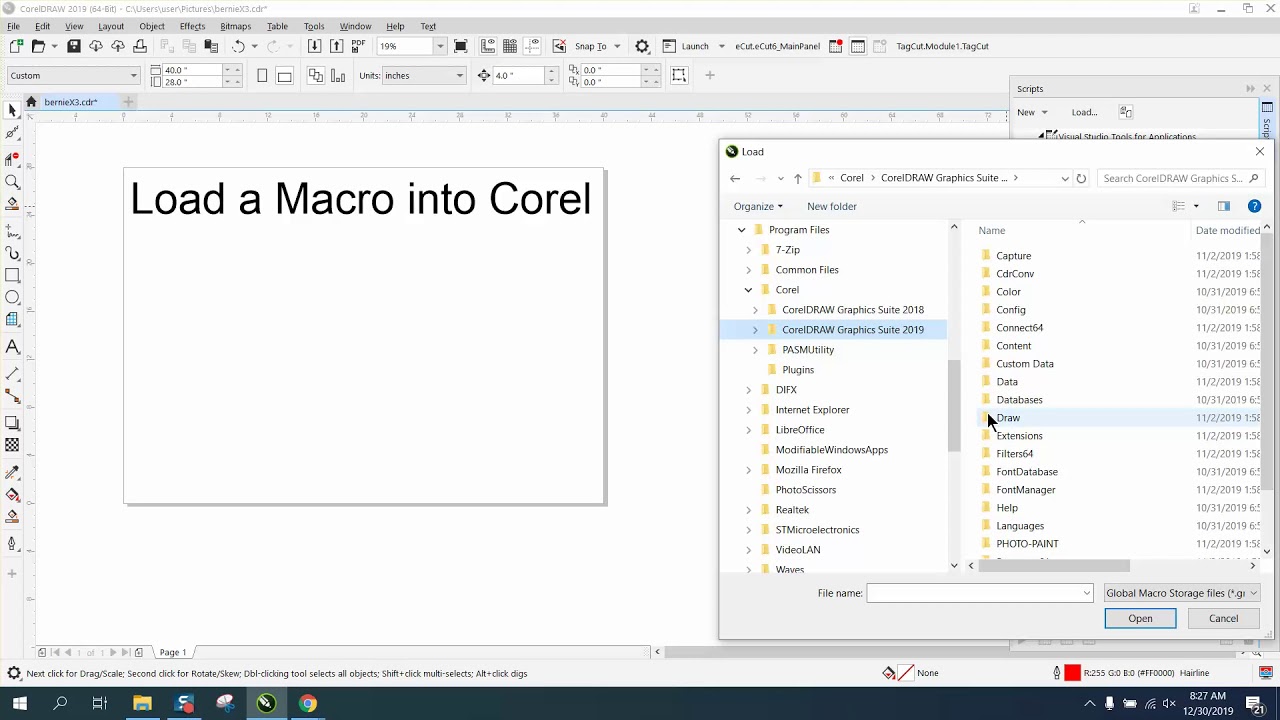Open the page size Custom dropdown
The image size is (1280, 720).
coord(133,76)
